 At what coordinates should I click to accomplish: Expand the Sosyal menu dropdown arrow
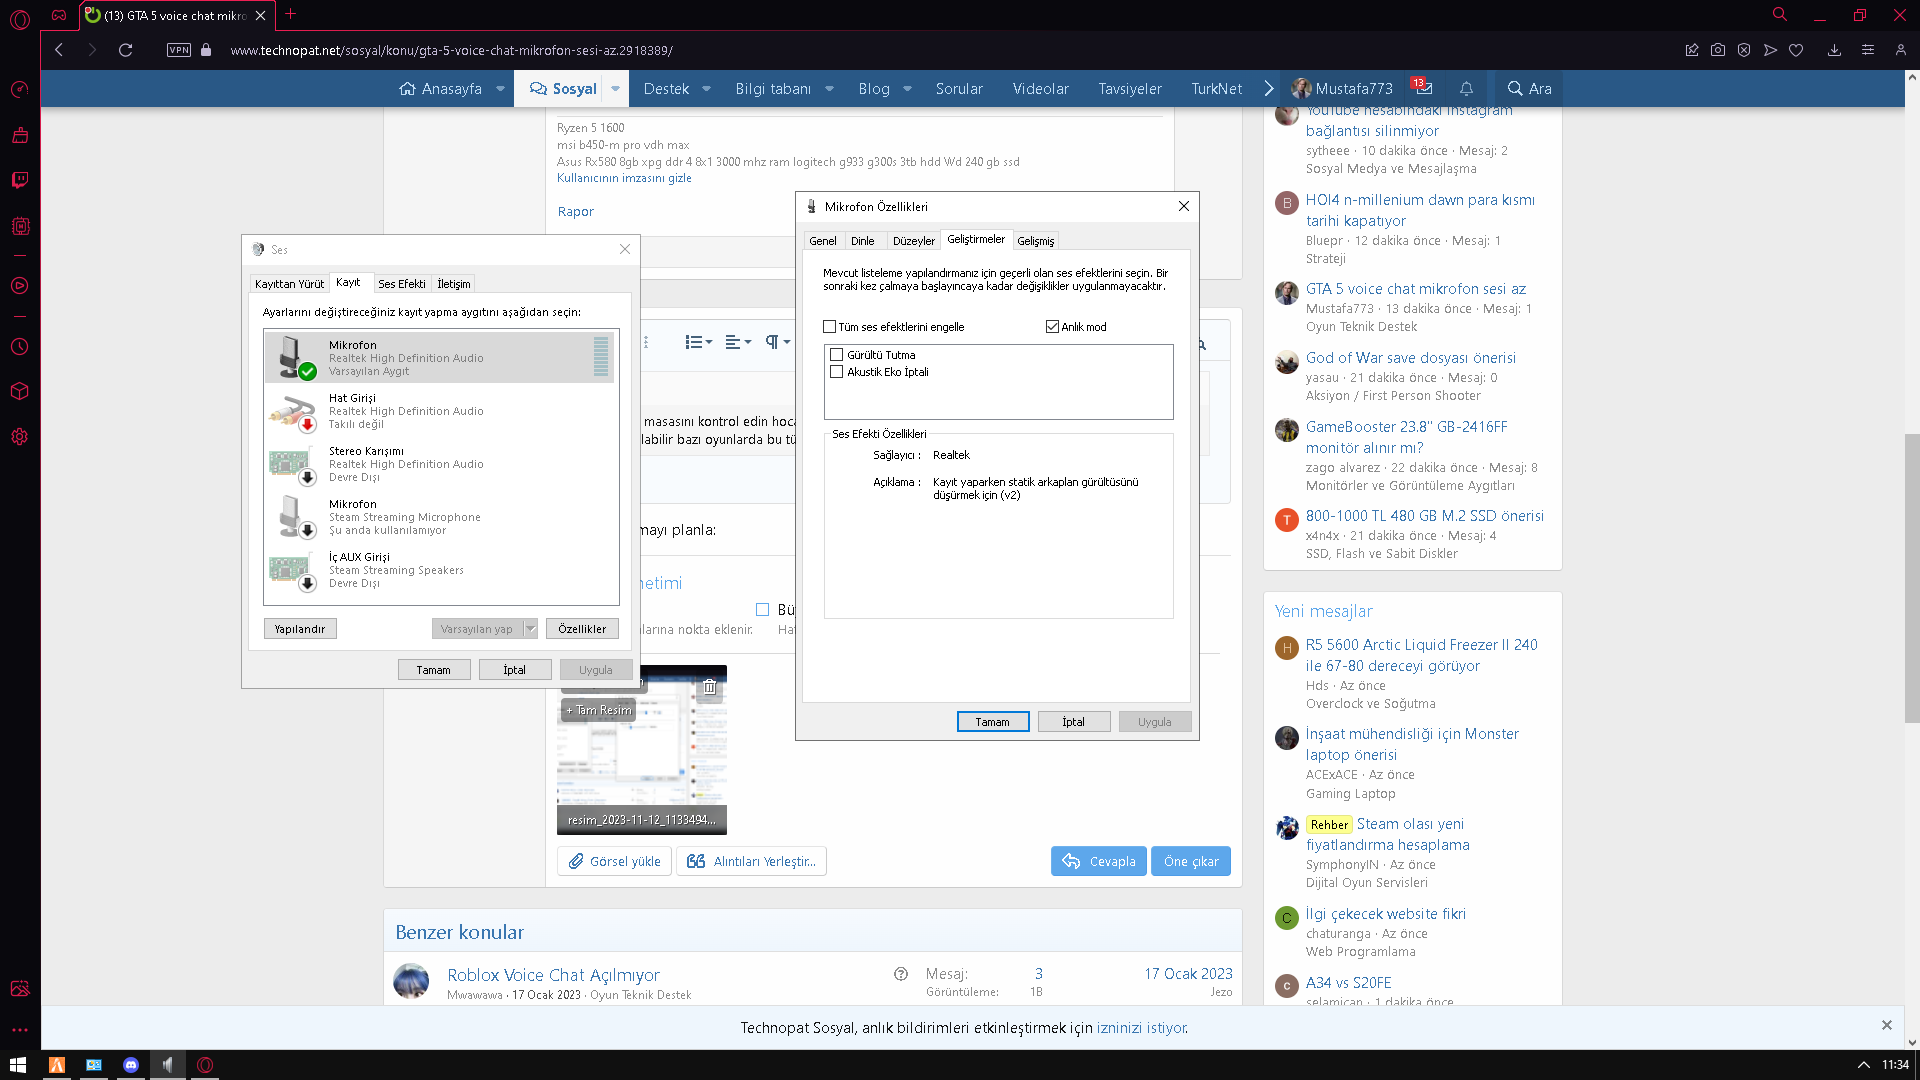point(615,88)
